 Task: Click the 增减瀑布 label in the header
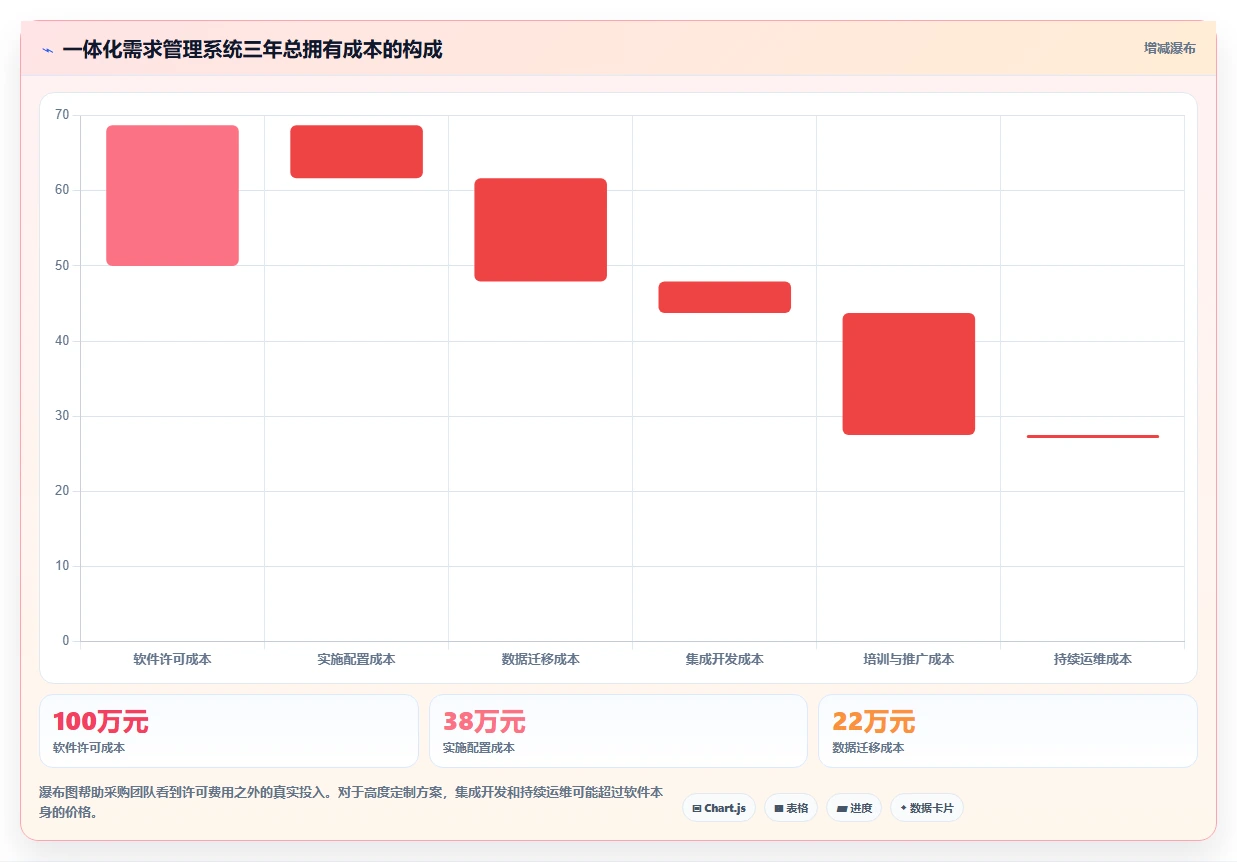(x=1169, y=48)
